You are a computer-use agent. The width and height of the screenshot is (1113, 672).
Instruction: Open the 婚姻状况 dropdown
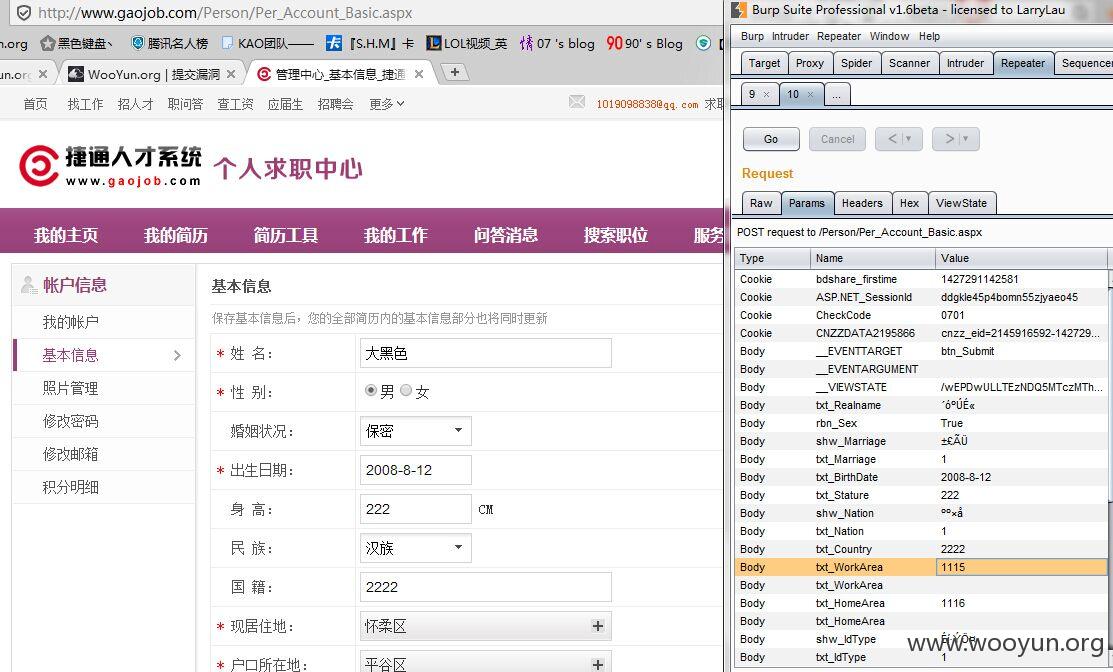(415, 431)
